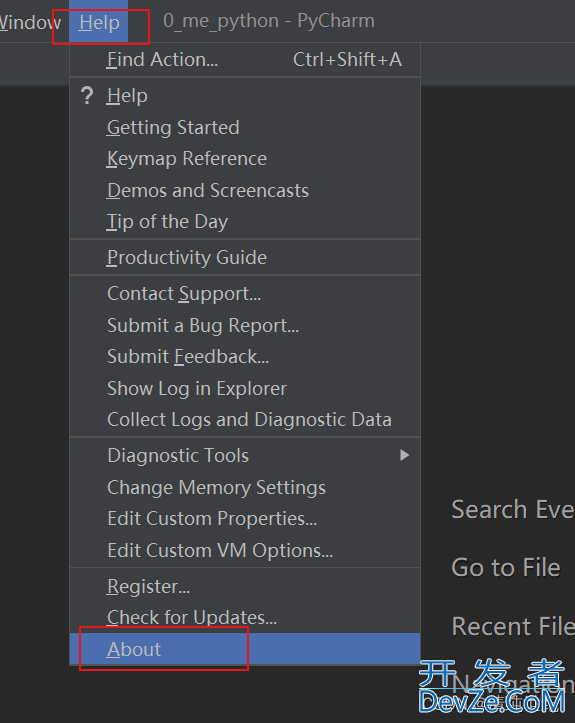Screen dimensions: 575x723
Task: Select Demos and Screencasts
Action: [x=245, y=190]
